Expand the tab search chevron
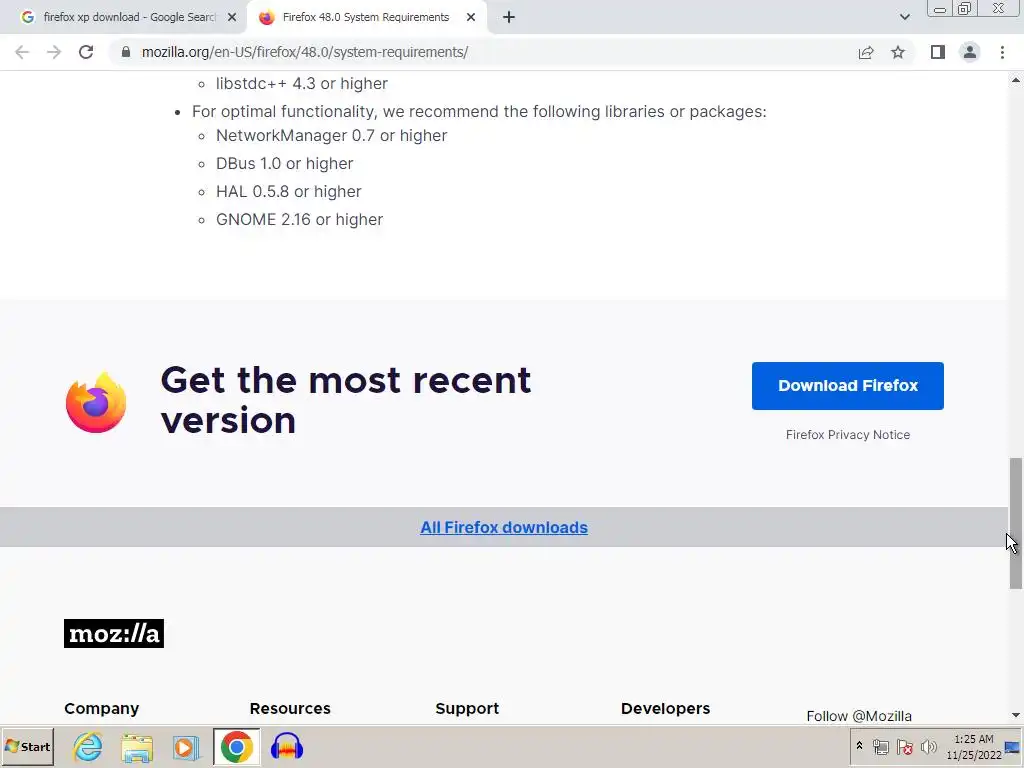 [x=904, y=18]
